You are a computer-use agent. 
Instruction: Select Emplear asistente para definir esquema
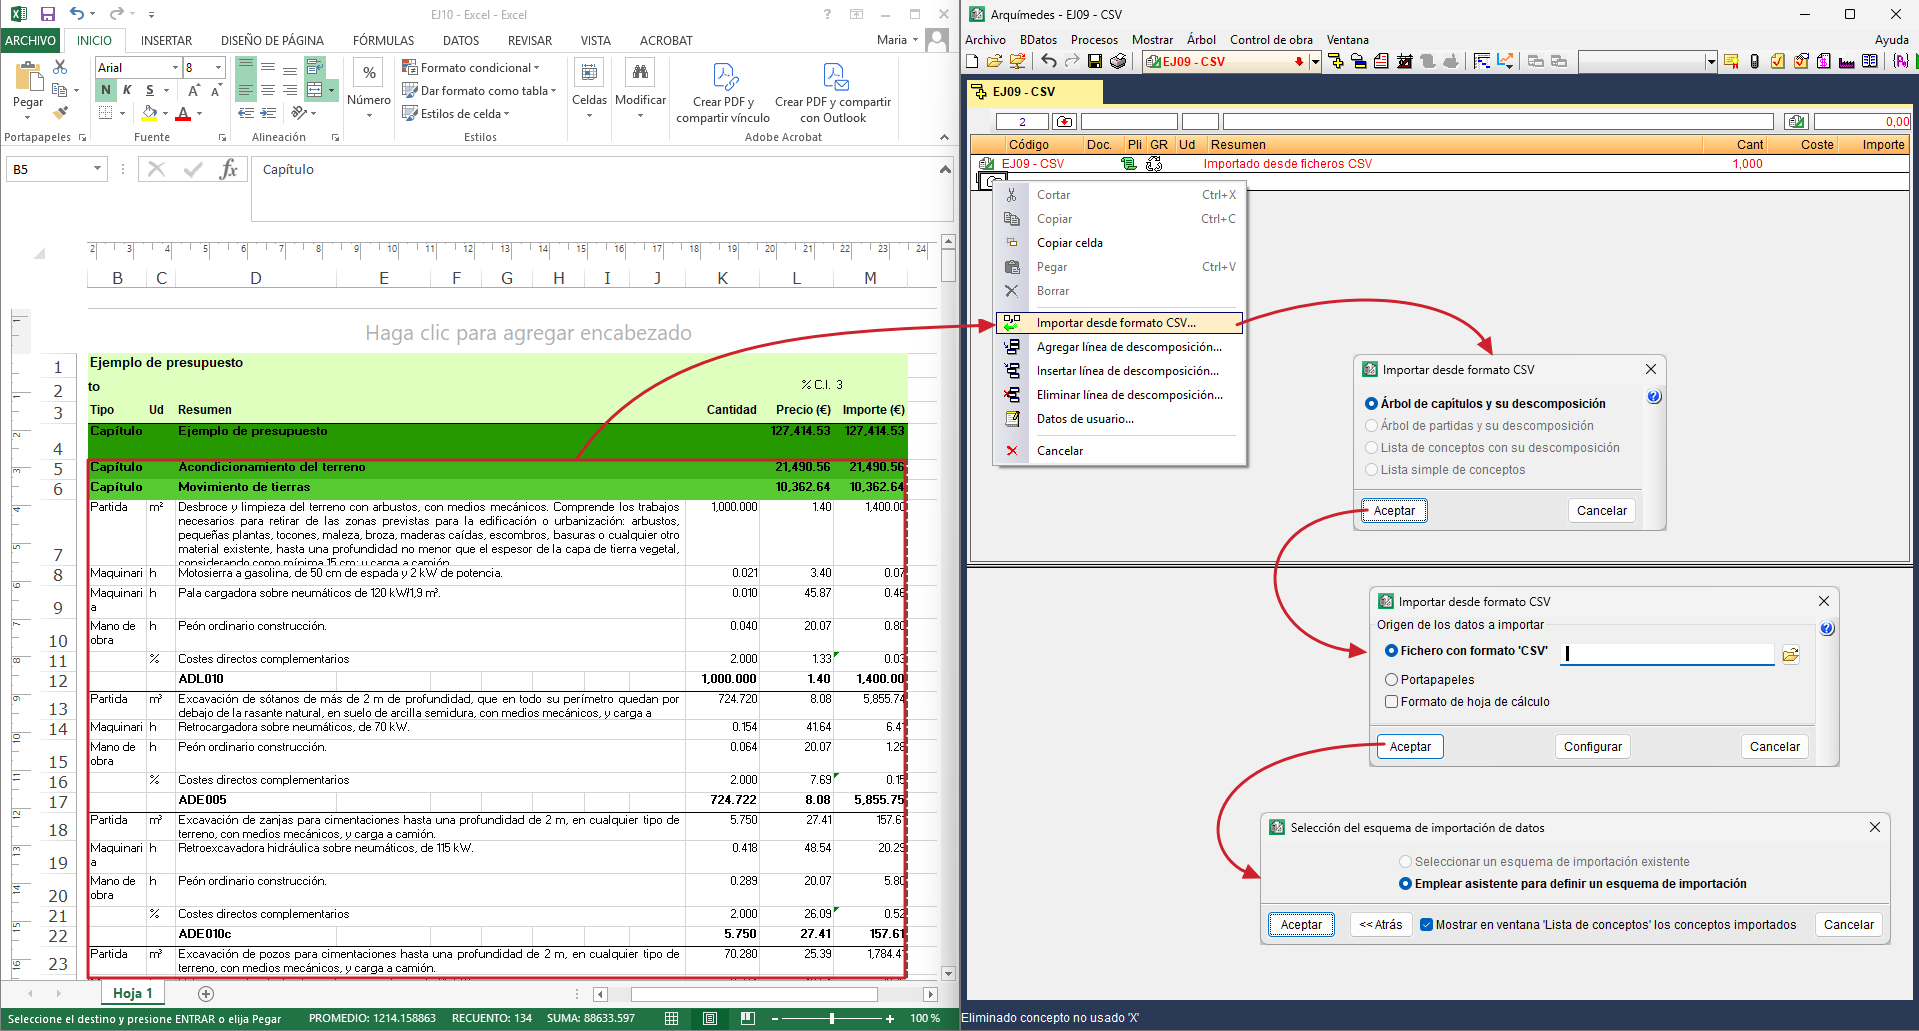[1405, 884]
